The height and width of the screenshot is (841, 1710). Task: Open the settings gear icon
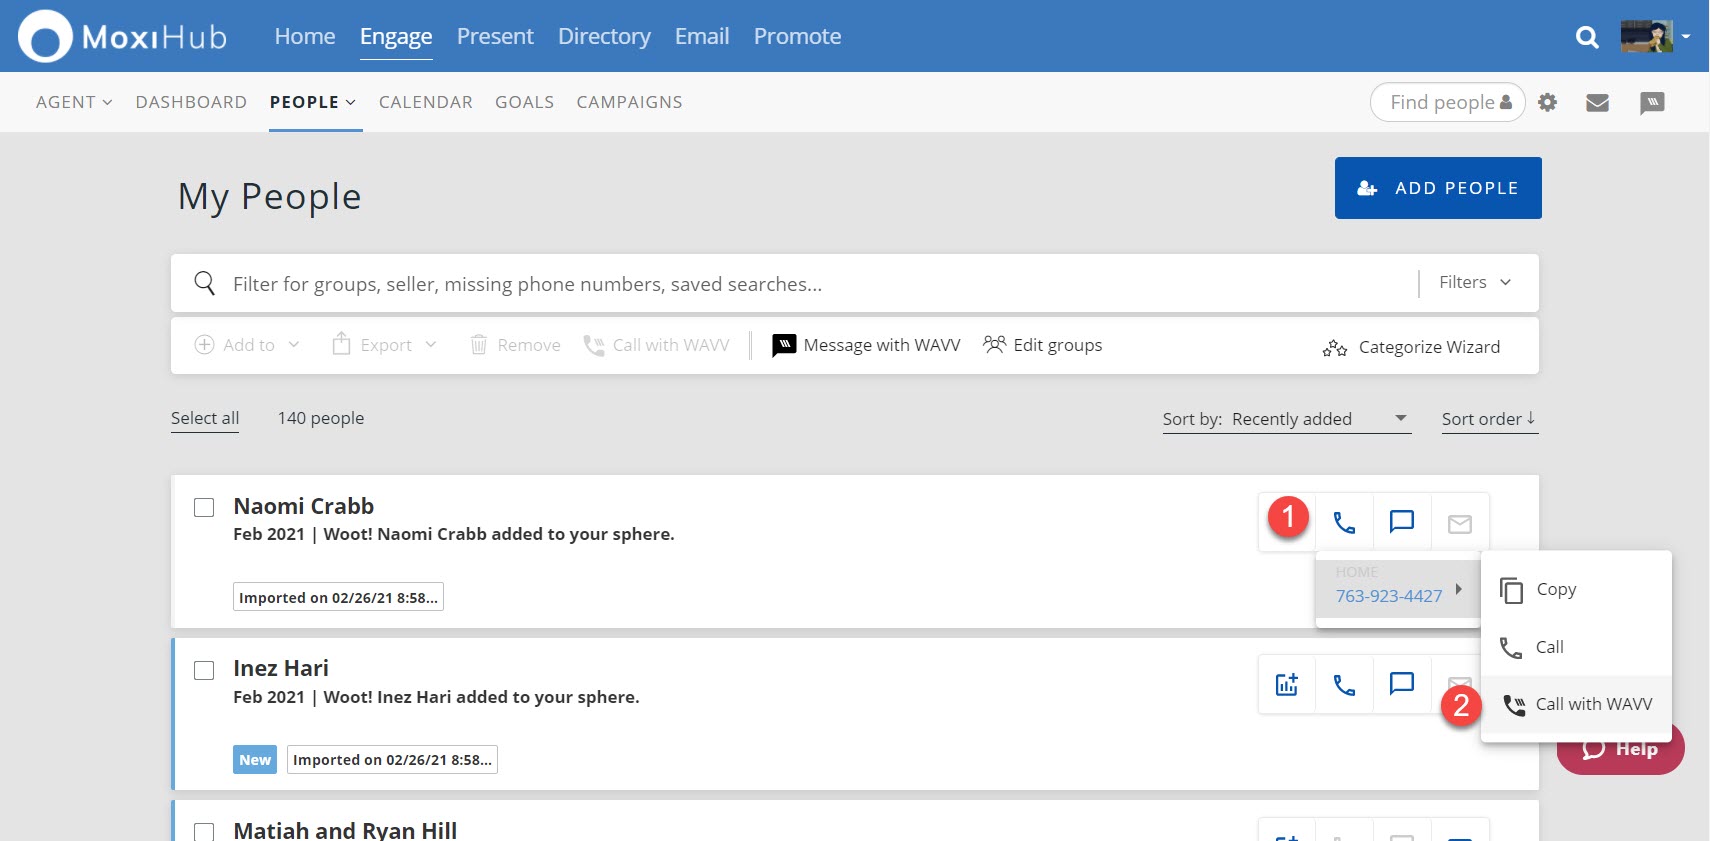pos(1547,102)
